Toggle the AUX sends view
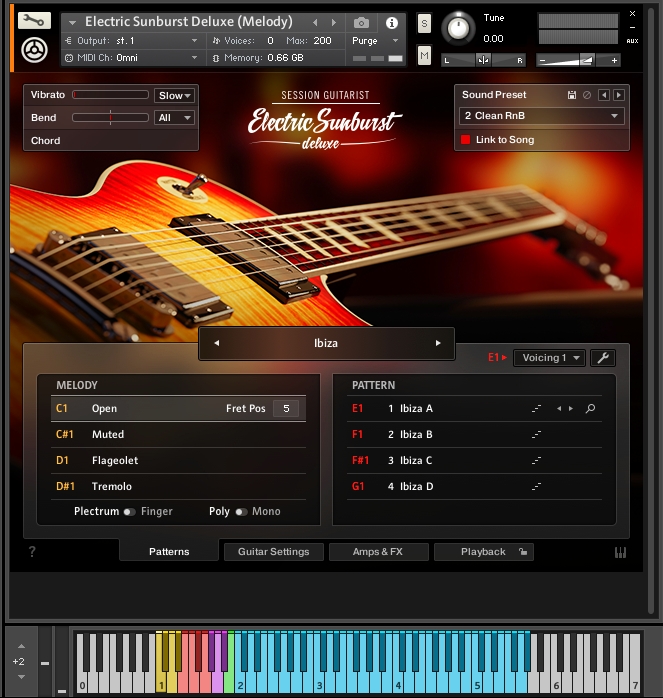The height and width of the screenshot is (698, 663). click(632, 41)
